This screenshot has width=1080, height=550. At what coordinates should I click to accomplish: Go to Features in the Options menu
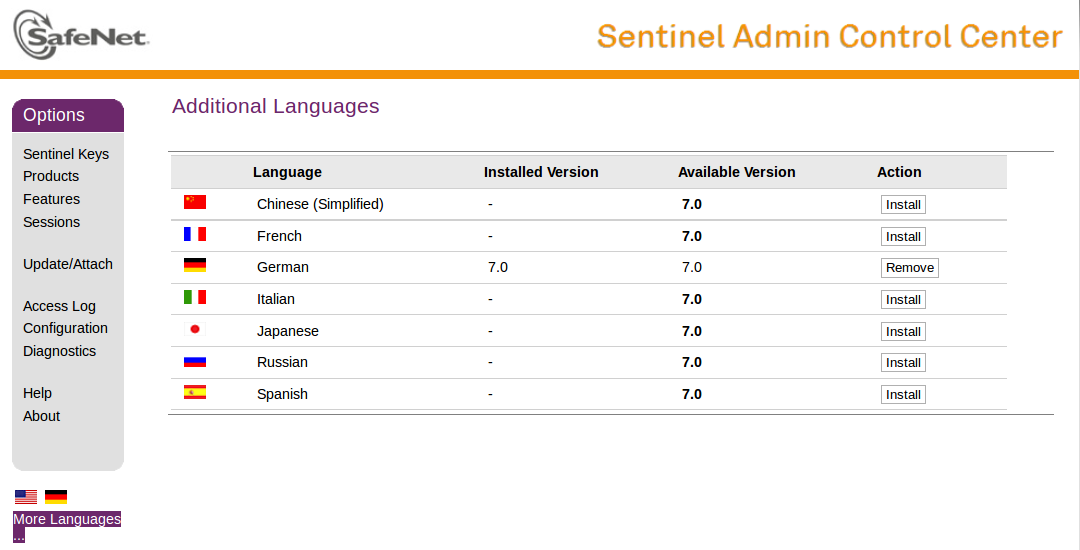[52, 199]
